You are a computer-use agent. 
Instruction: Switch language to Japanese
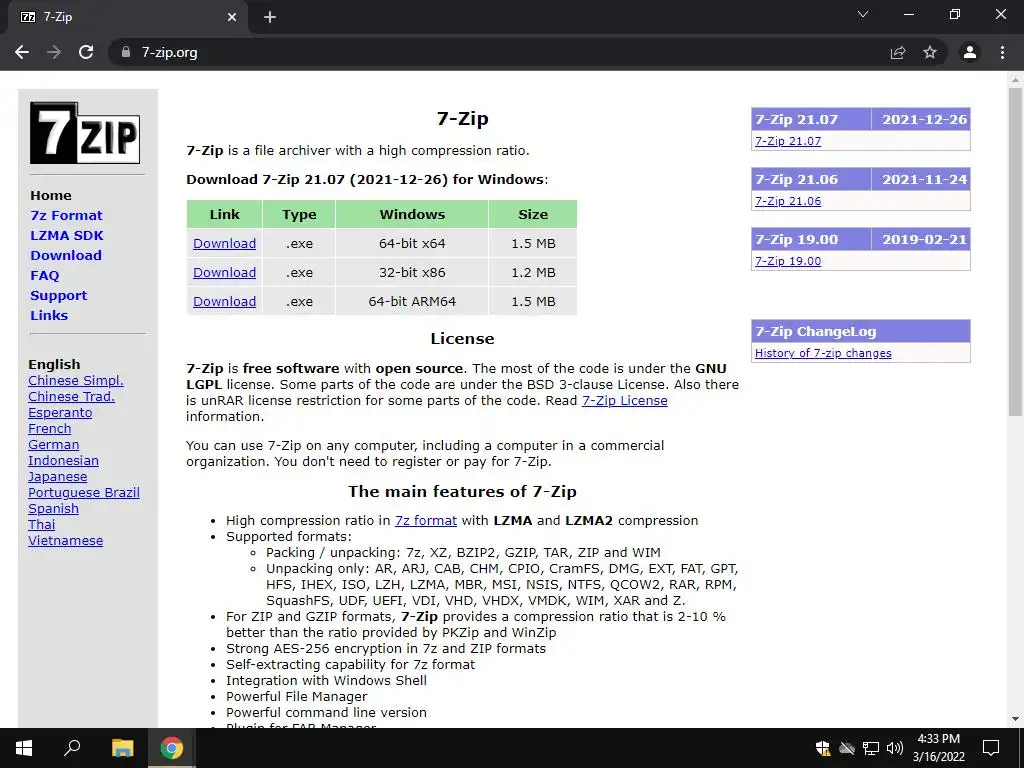[x=57, y=477]
